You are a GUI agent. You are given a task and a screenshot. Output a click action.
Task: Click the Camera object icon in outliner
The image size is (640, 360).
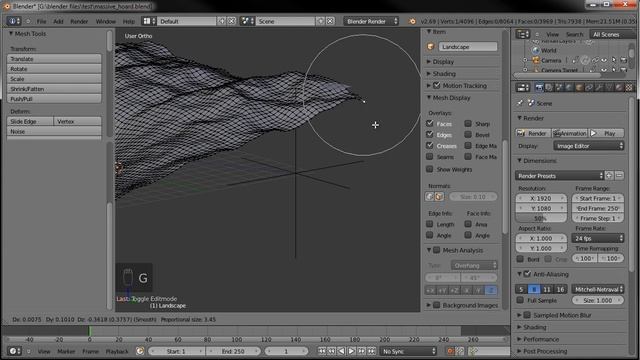536,60
